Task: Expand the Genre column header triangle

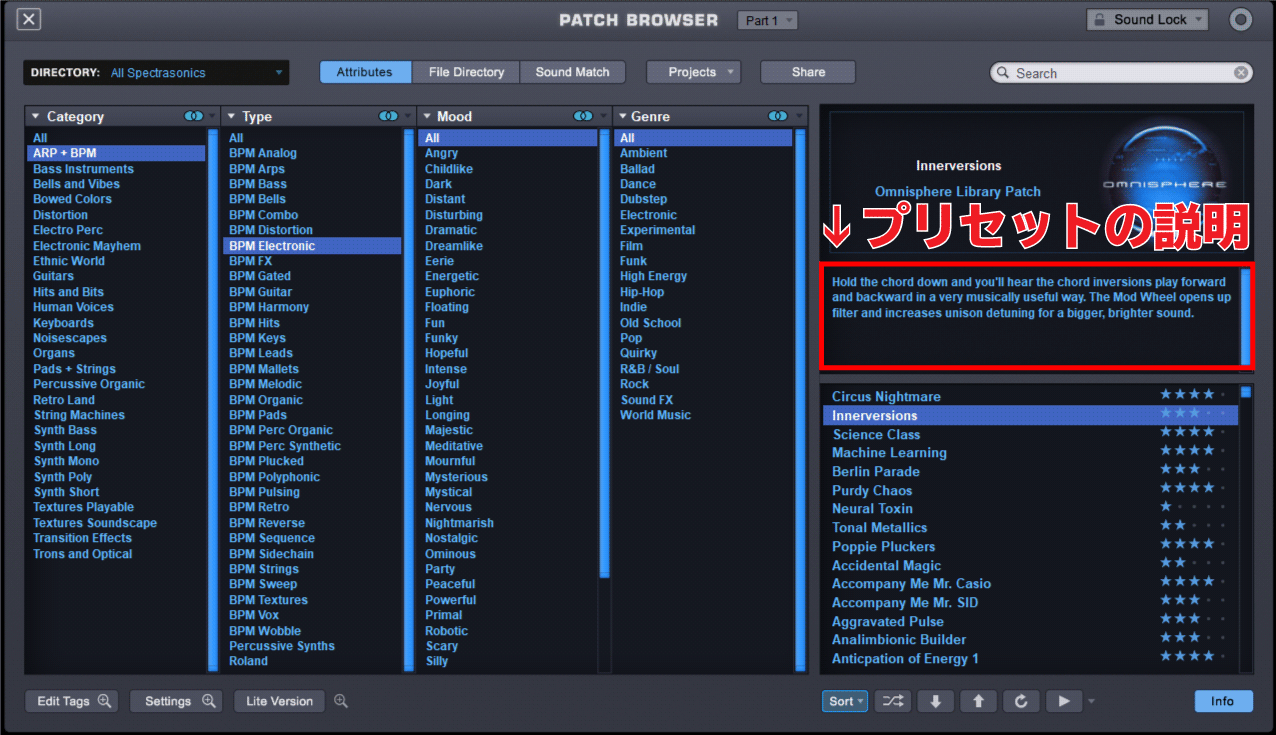Action: (x=622, y=117)
